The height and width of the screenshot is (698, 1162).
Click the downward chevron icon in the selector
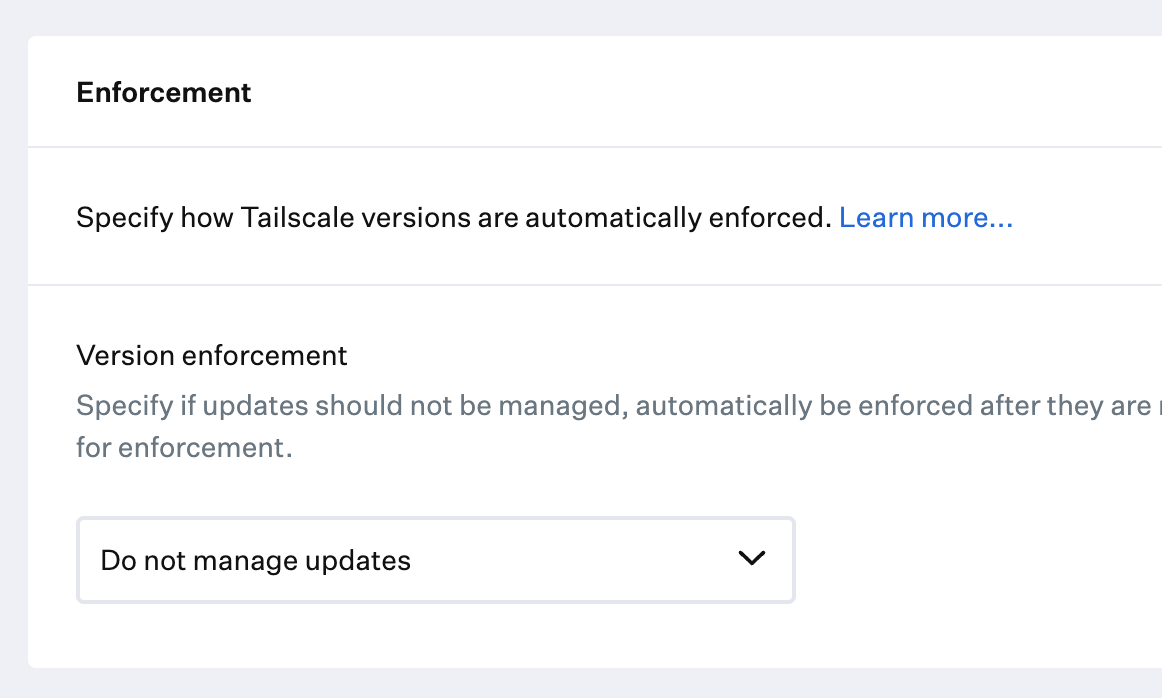[751, 559]
